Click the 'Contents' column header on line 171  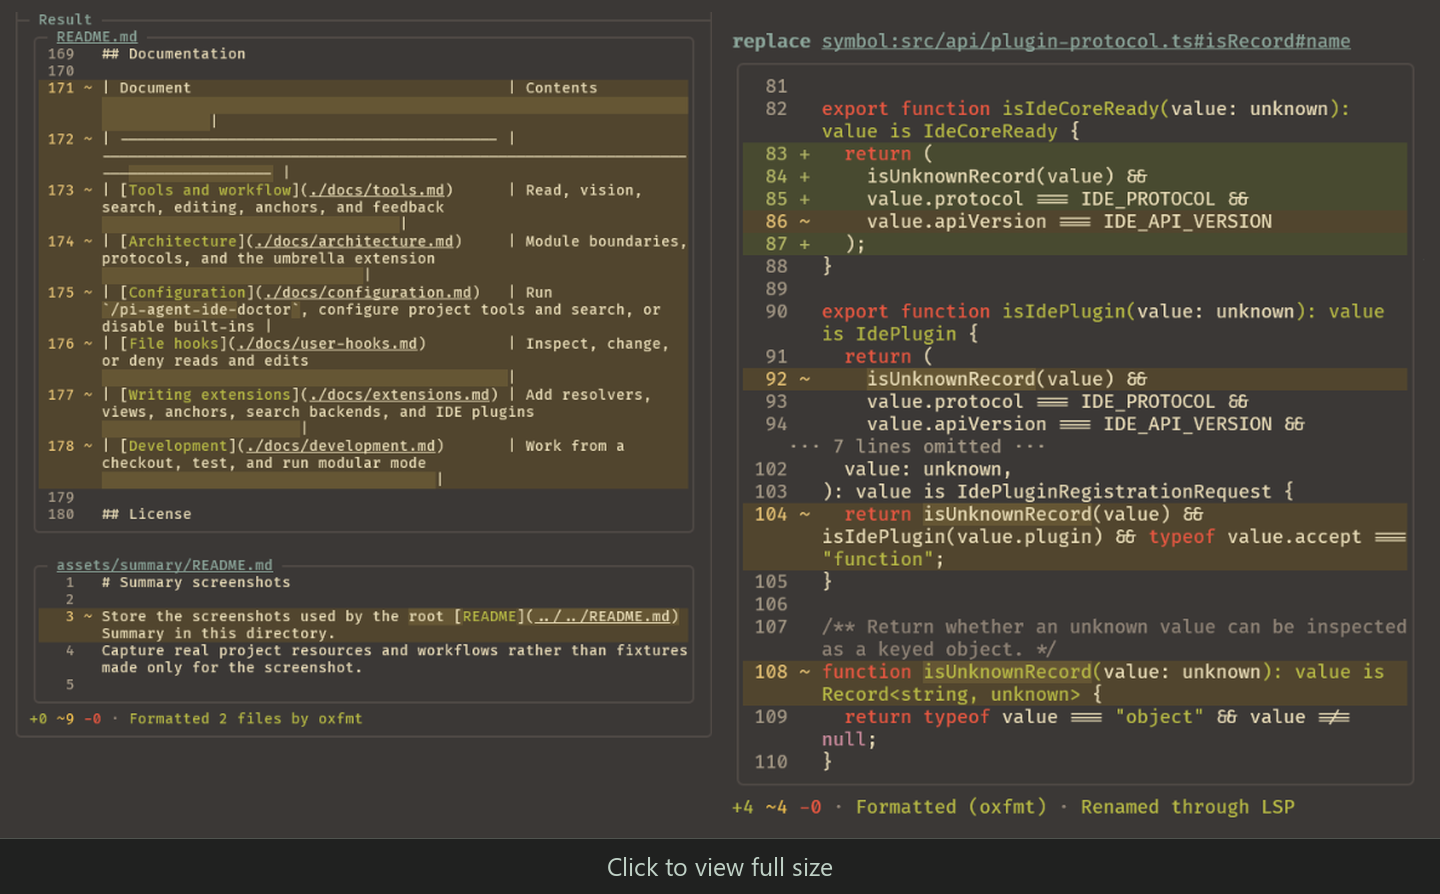(x=561, y=88)
